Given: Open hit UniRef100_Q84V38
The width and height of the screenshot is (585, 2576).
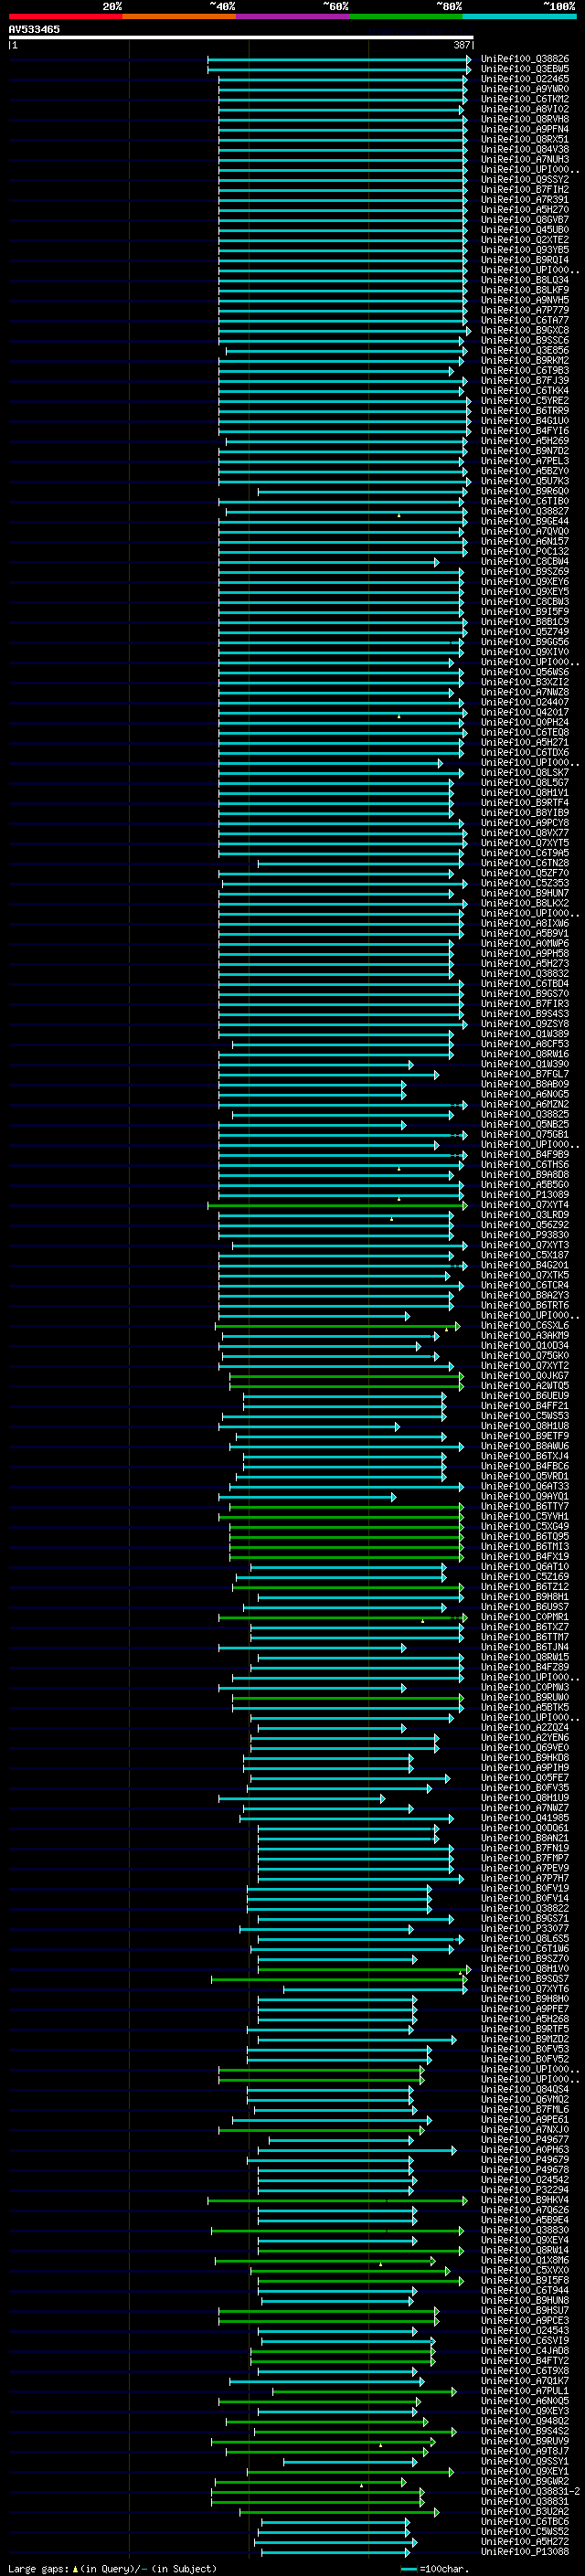Looking at the screenshot, I should pyautogui.click(x=524, y=149).
